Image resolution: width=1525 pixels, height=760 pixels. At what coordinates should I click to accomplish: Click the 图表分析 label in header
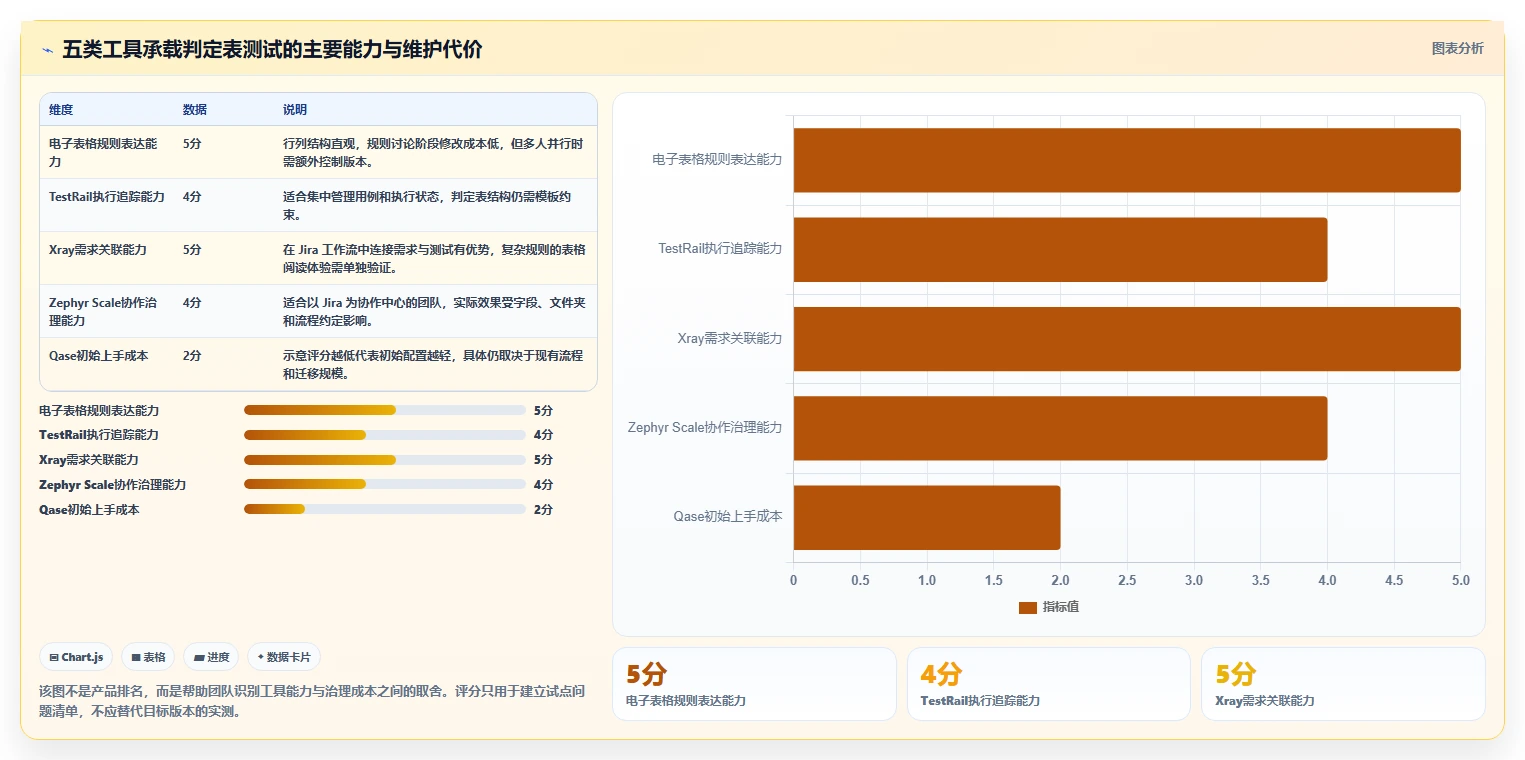point(1458,48)
